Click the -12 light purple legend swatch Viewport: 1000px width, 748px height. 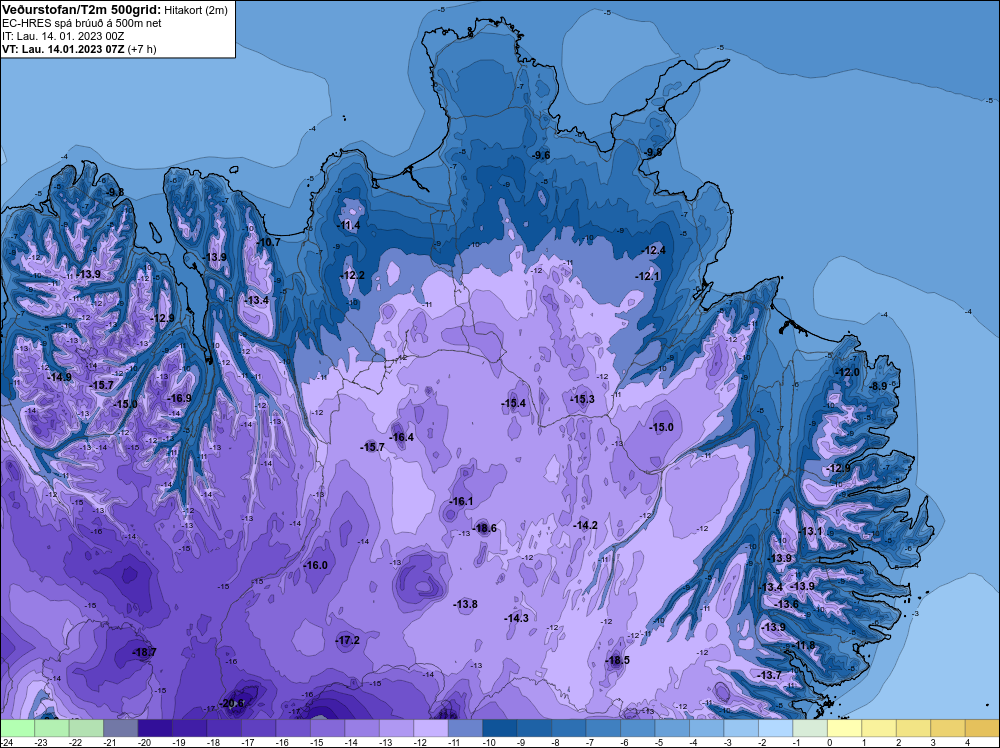coord(430,728)
